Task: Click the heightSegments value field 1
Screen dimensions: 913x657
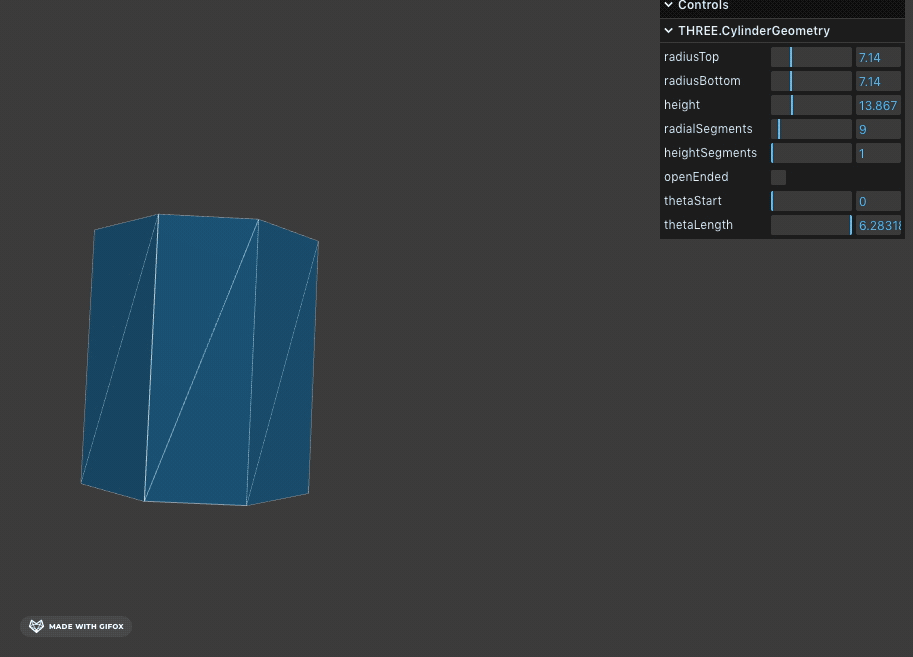Action: tap(878, 153)
